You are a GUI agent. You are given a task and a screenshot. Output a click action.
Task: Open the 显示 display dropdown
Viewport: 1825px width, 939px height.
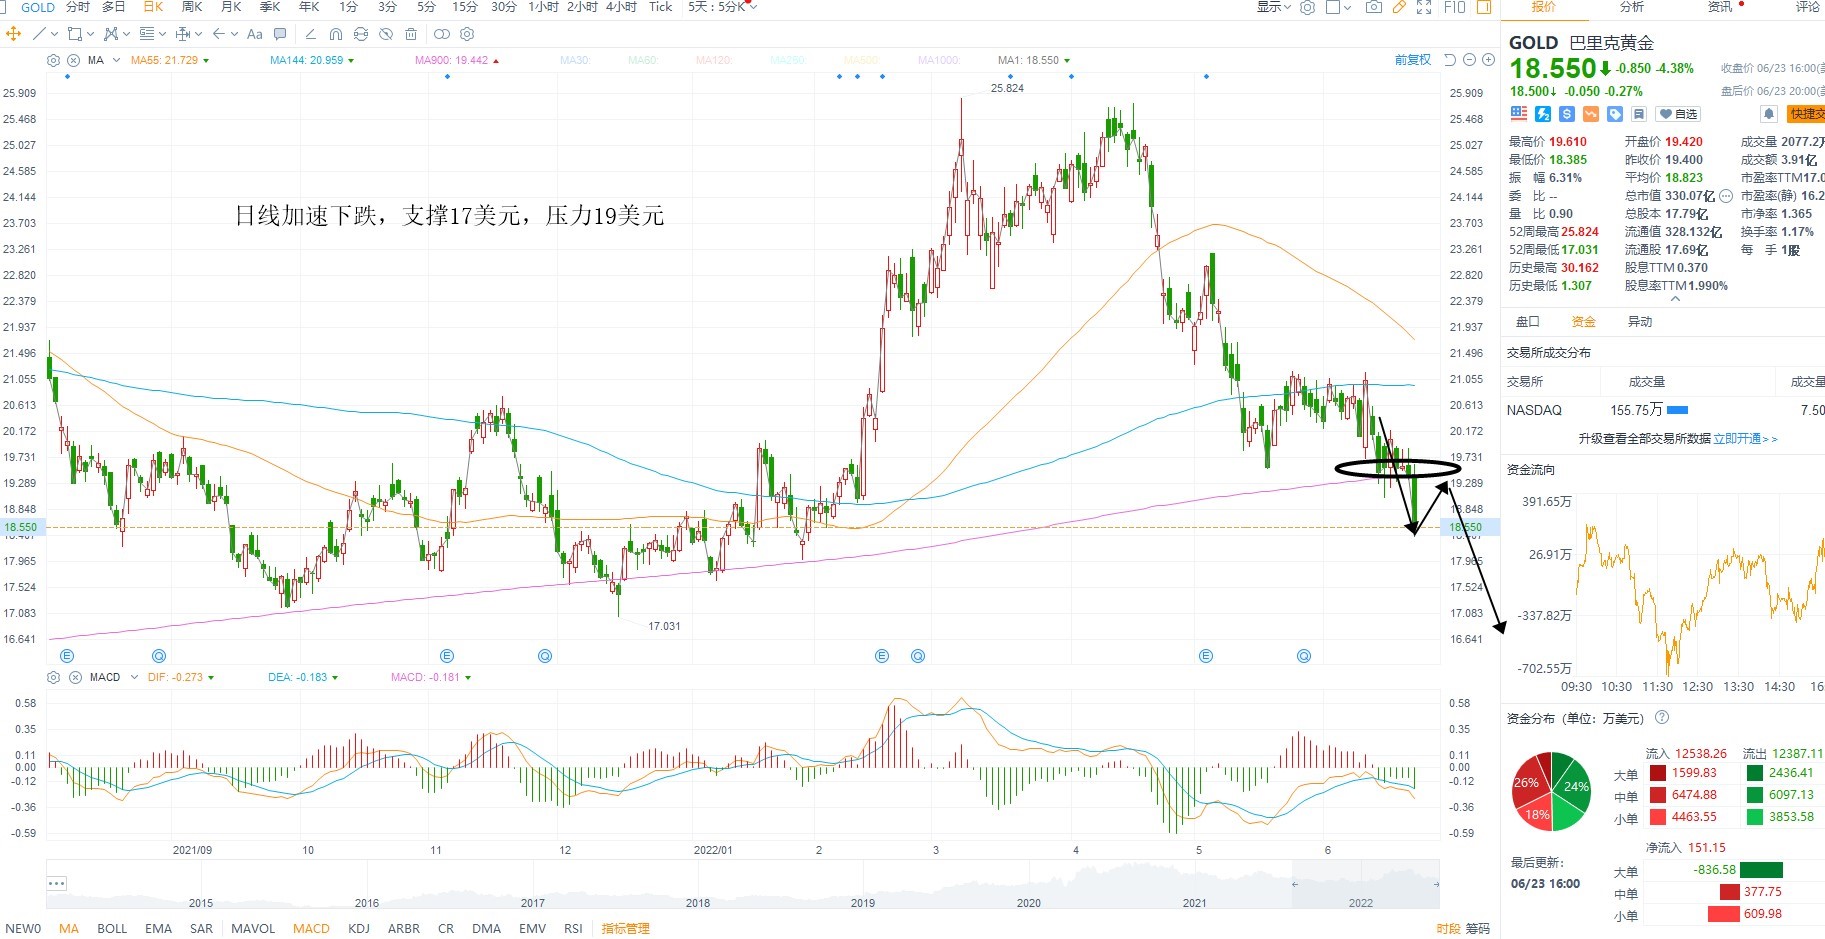pos(1275,7)
